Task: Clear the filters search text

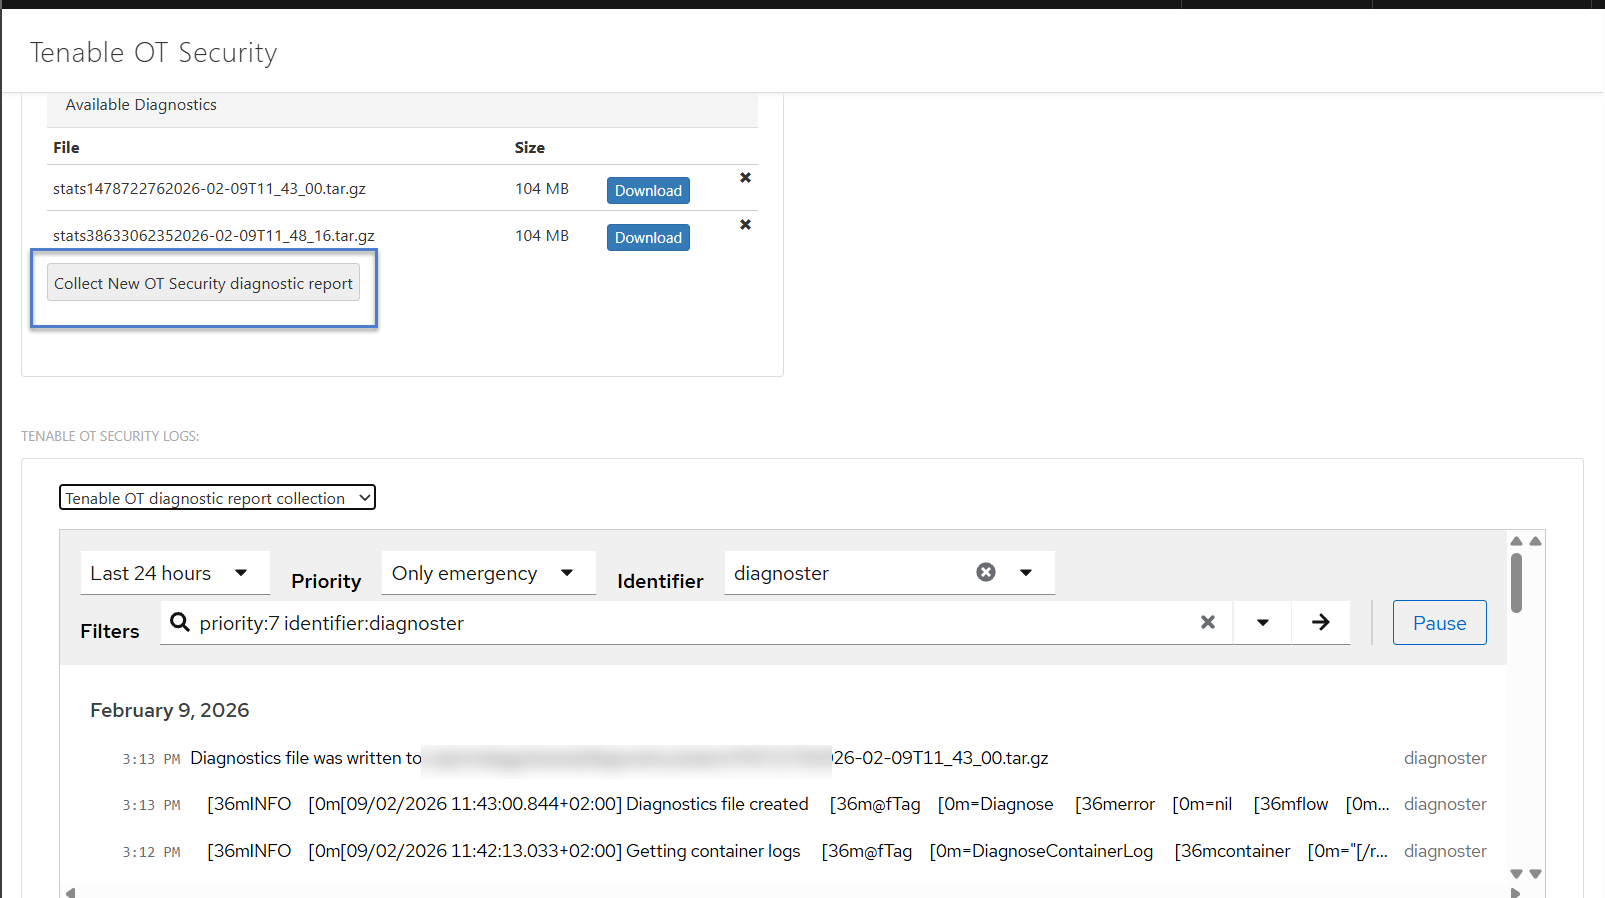Action: pyautogui.click(x=1207, y=622)
